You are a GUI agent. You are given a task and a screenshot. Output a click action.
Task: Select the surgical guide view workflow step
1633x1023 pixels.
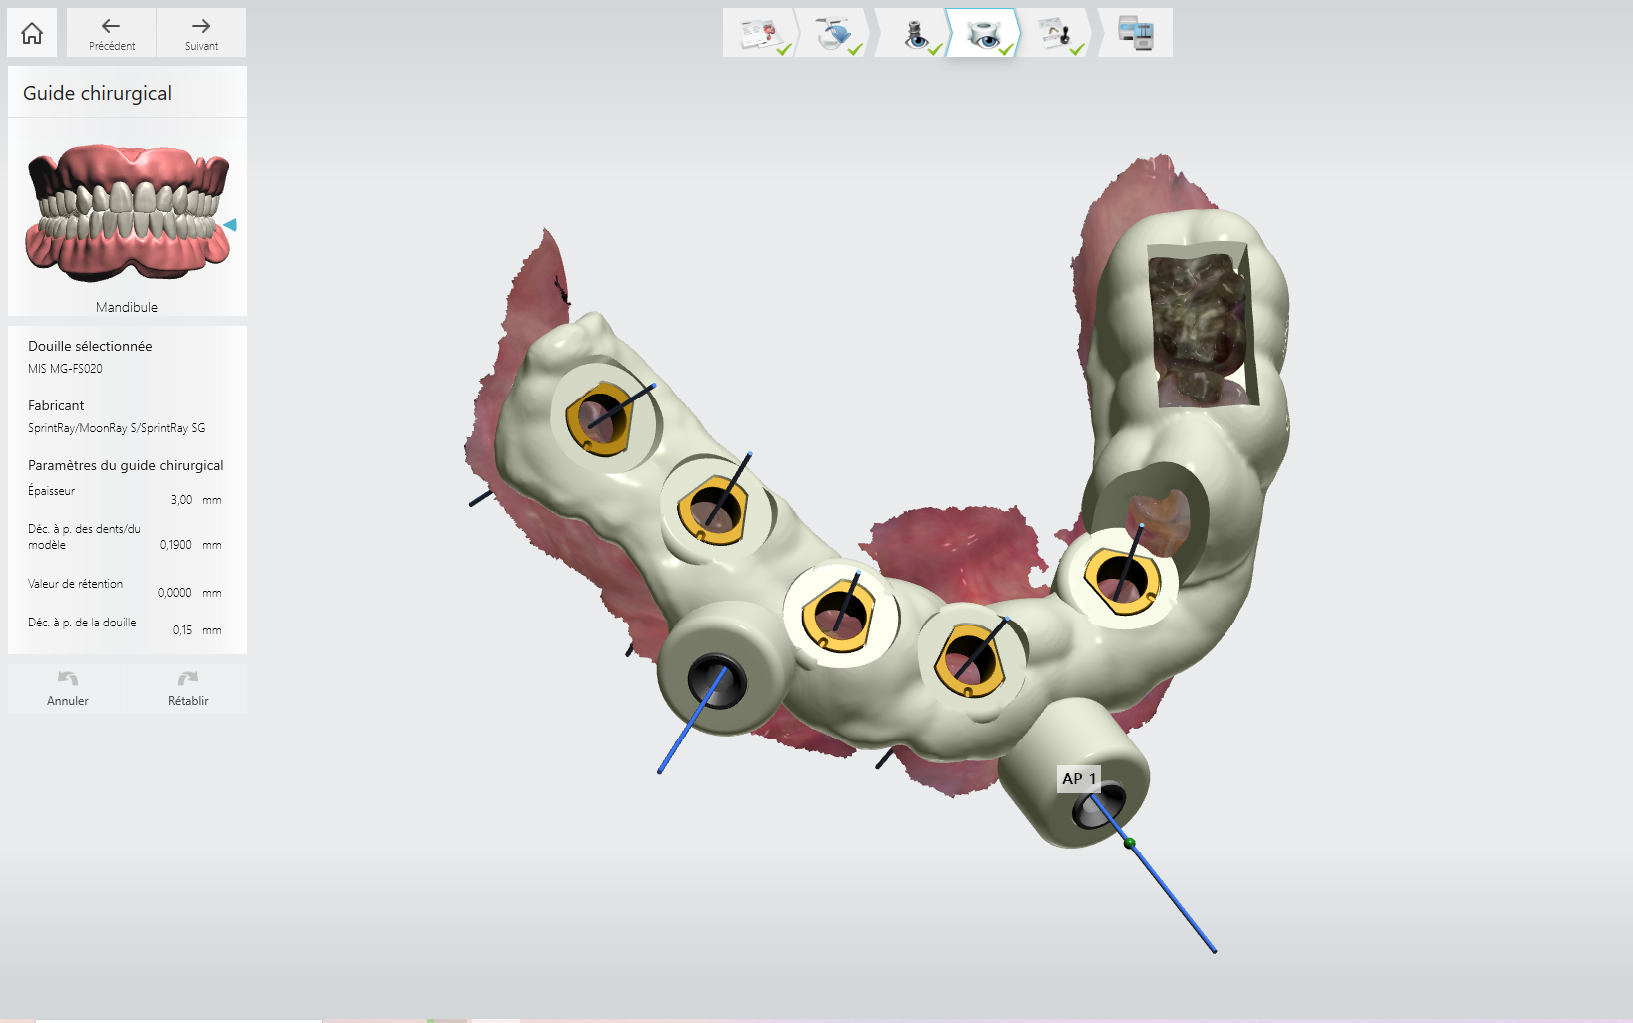(984, 33)
